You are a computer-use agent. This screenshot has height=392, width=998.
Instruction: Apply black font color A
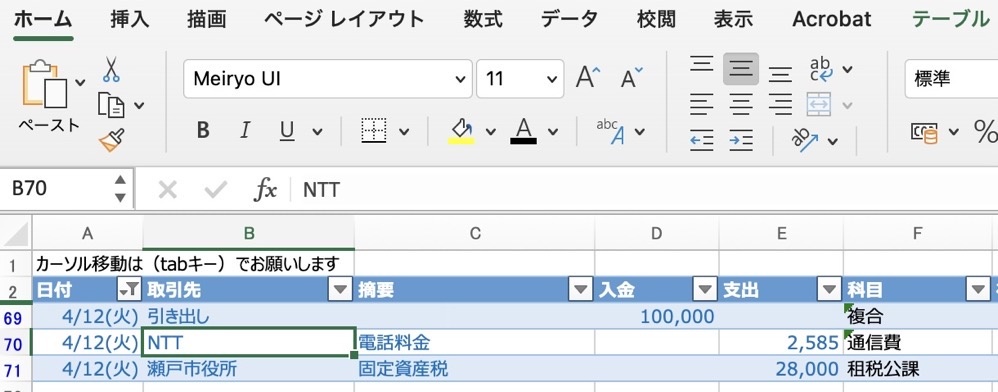tap(523, 131)
